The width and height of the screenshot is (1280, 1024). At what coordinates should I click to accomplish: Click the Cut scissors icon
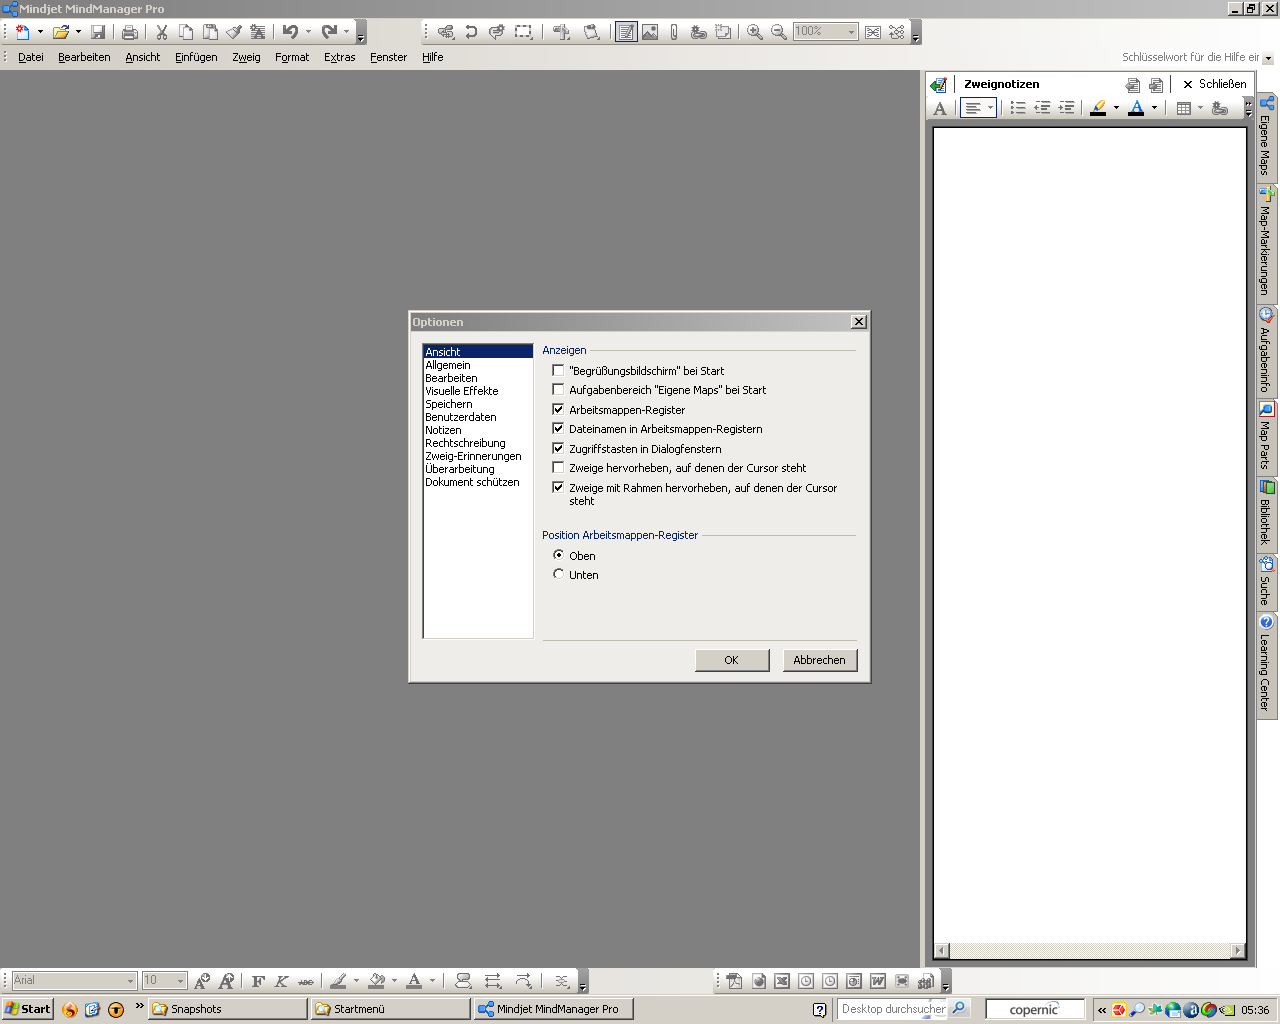click(x=161, y=32)
